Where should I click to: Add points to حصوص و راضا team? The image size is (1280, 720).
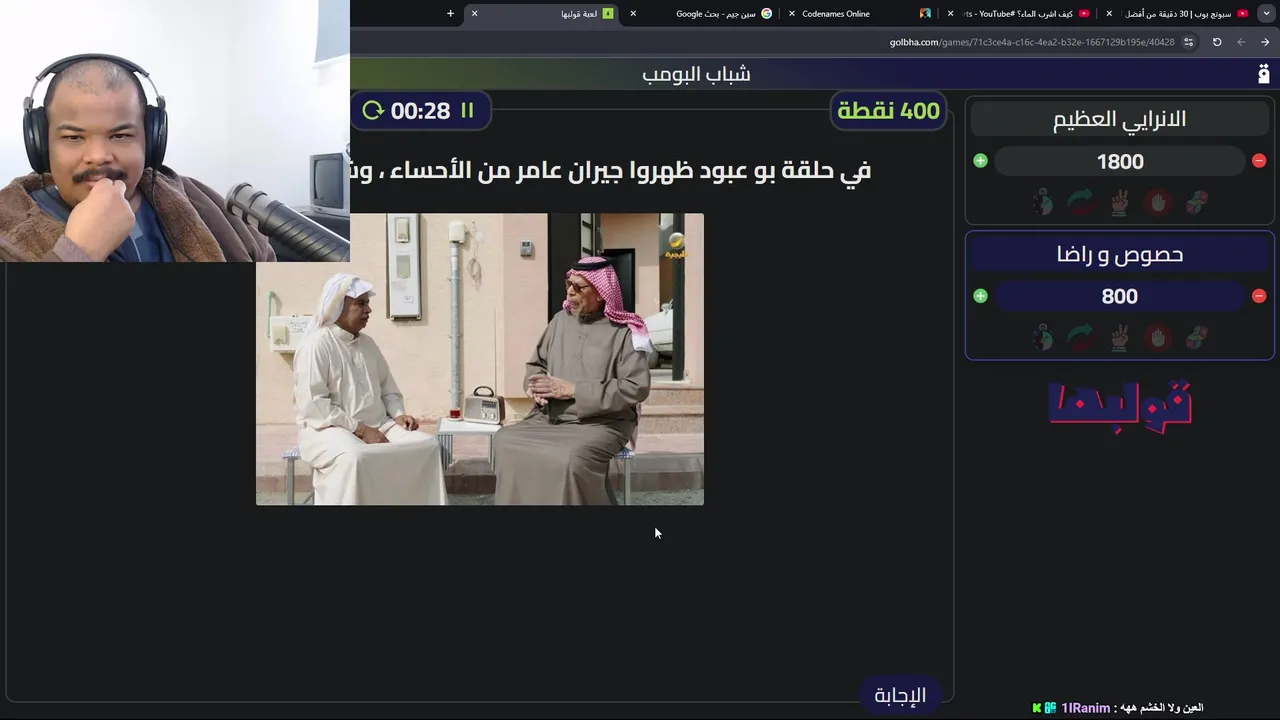coord(980,296)
